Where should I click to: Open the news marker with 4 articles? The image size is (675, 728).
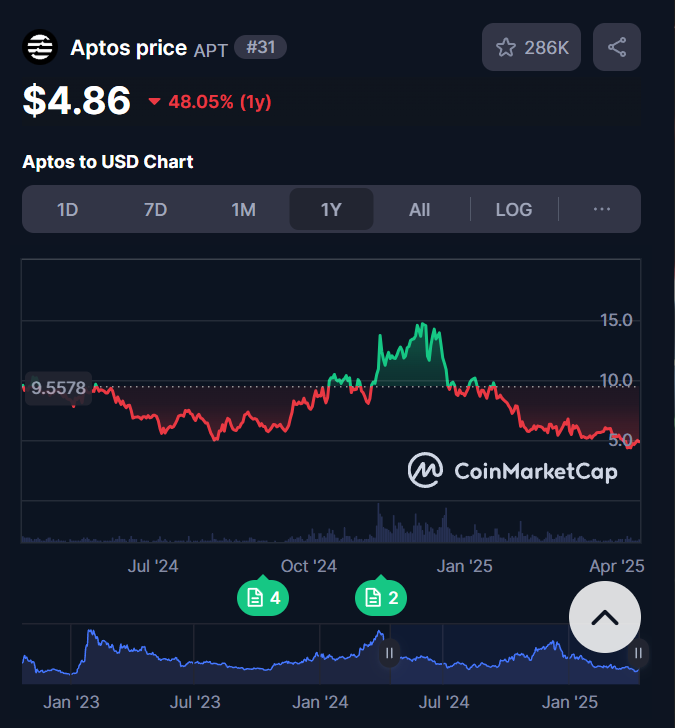tap(263, 597)
